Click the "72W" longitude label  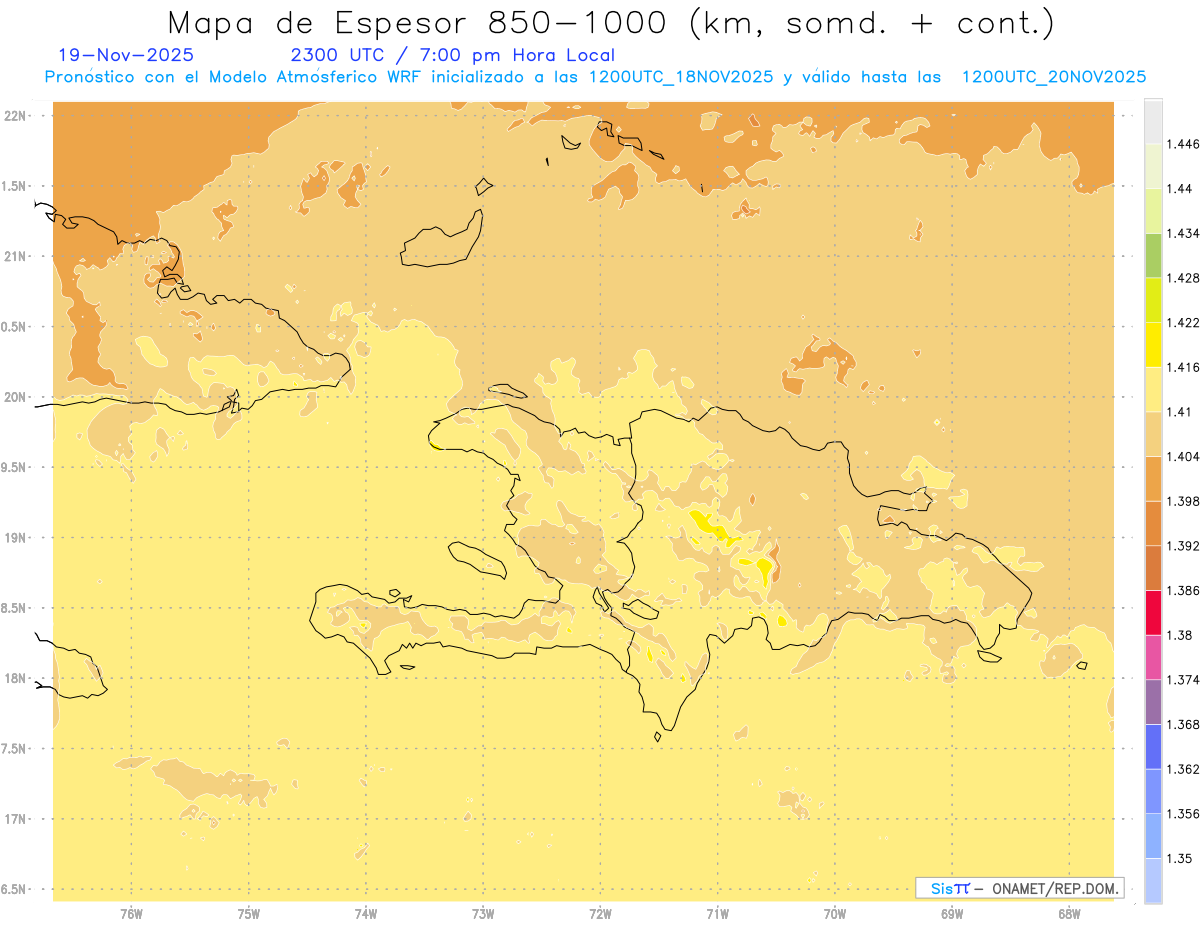pyautogui.click(x=600, y=914)
